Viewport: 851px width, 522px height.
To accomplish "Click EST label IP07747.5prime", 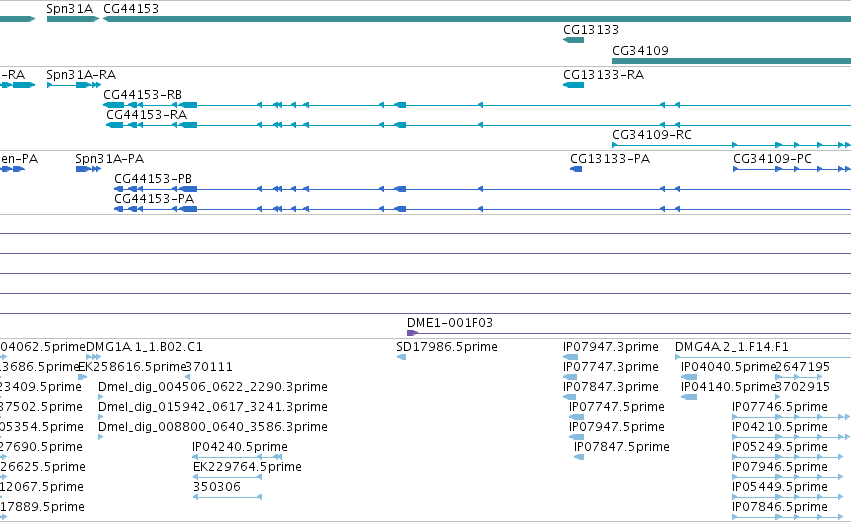I will point(617,408).
